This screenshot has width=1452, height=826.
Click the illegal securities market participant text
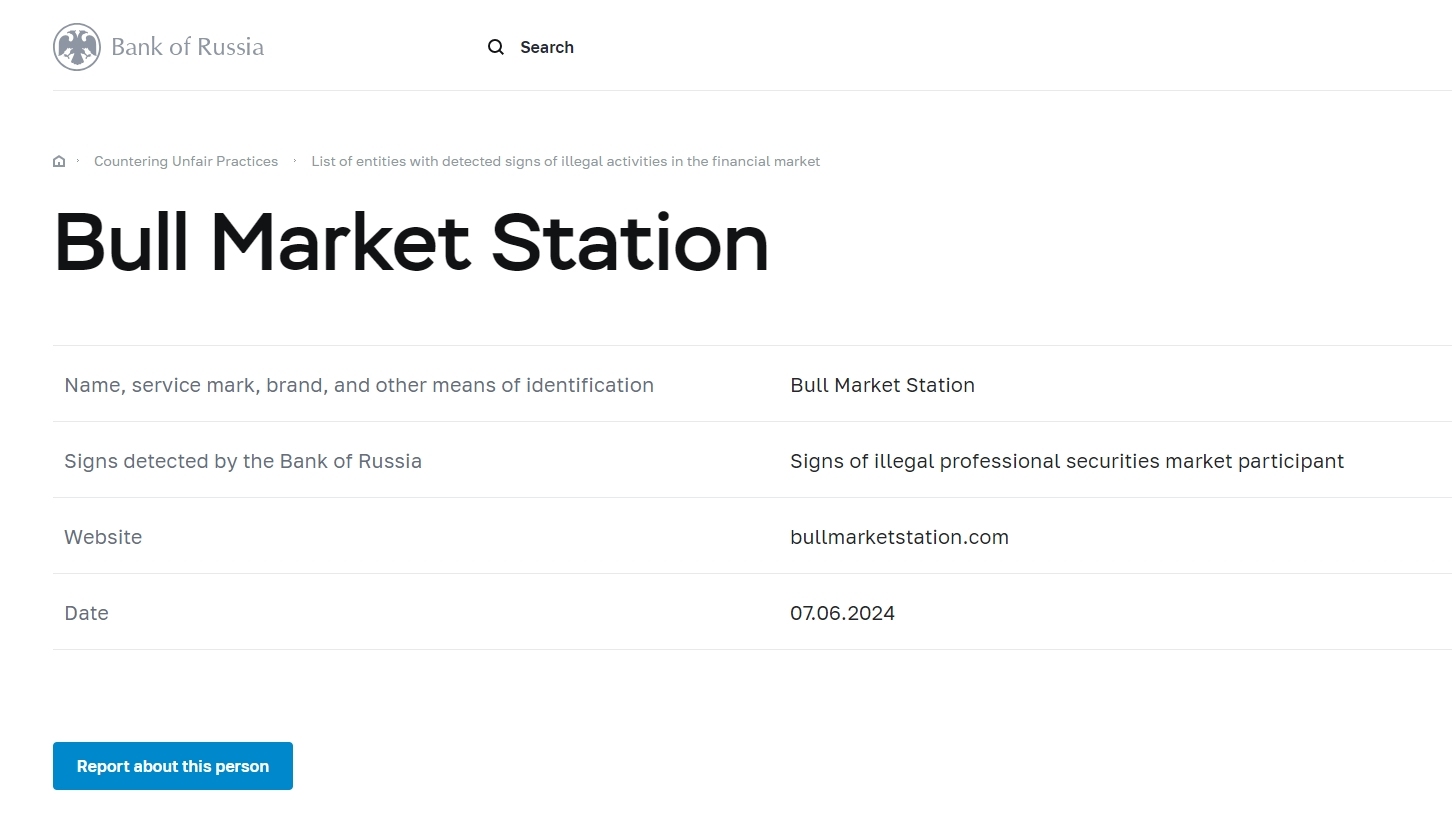click(1066, 461)
